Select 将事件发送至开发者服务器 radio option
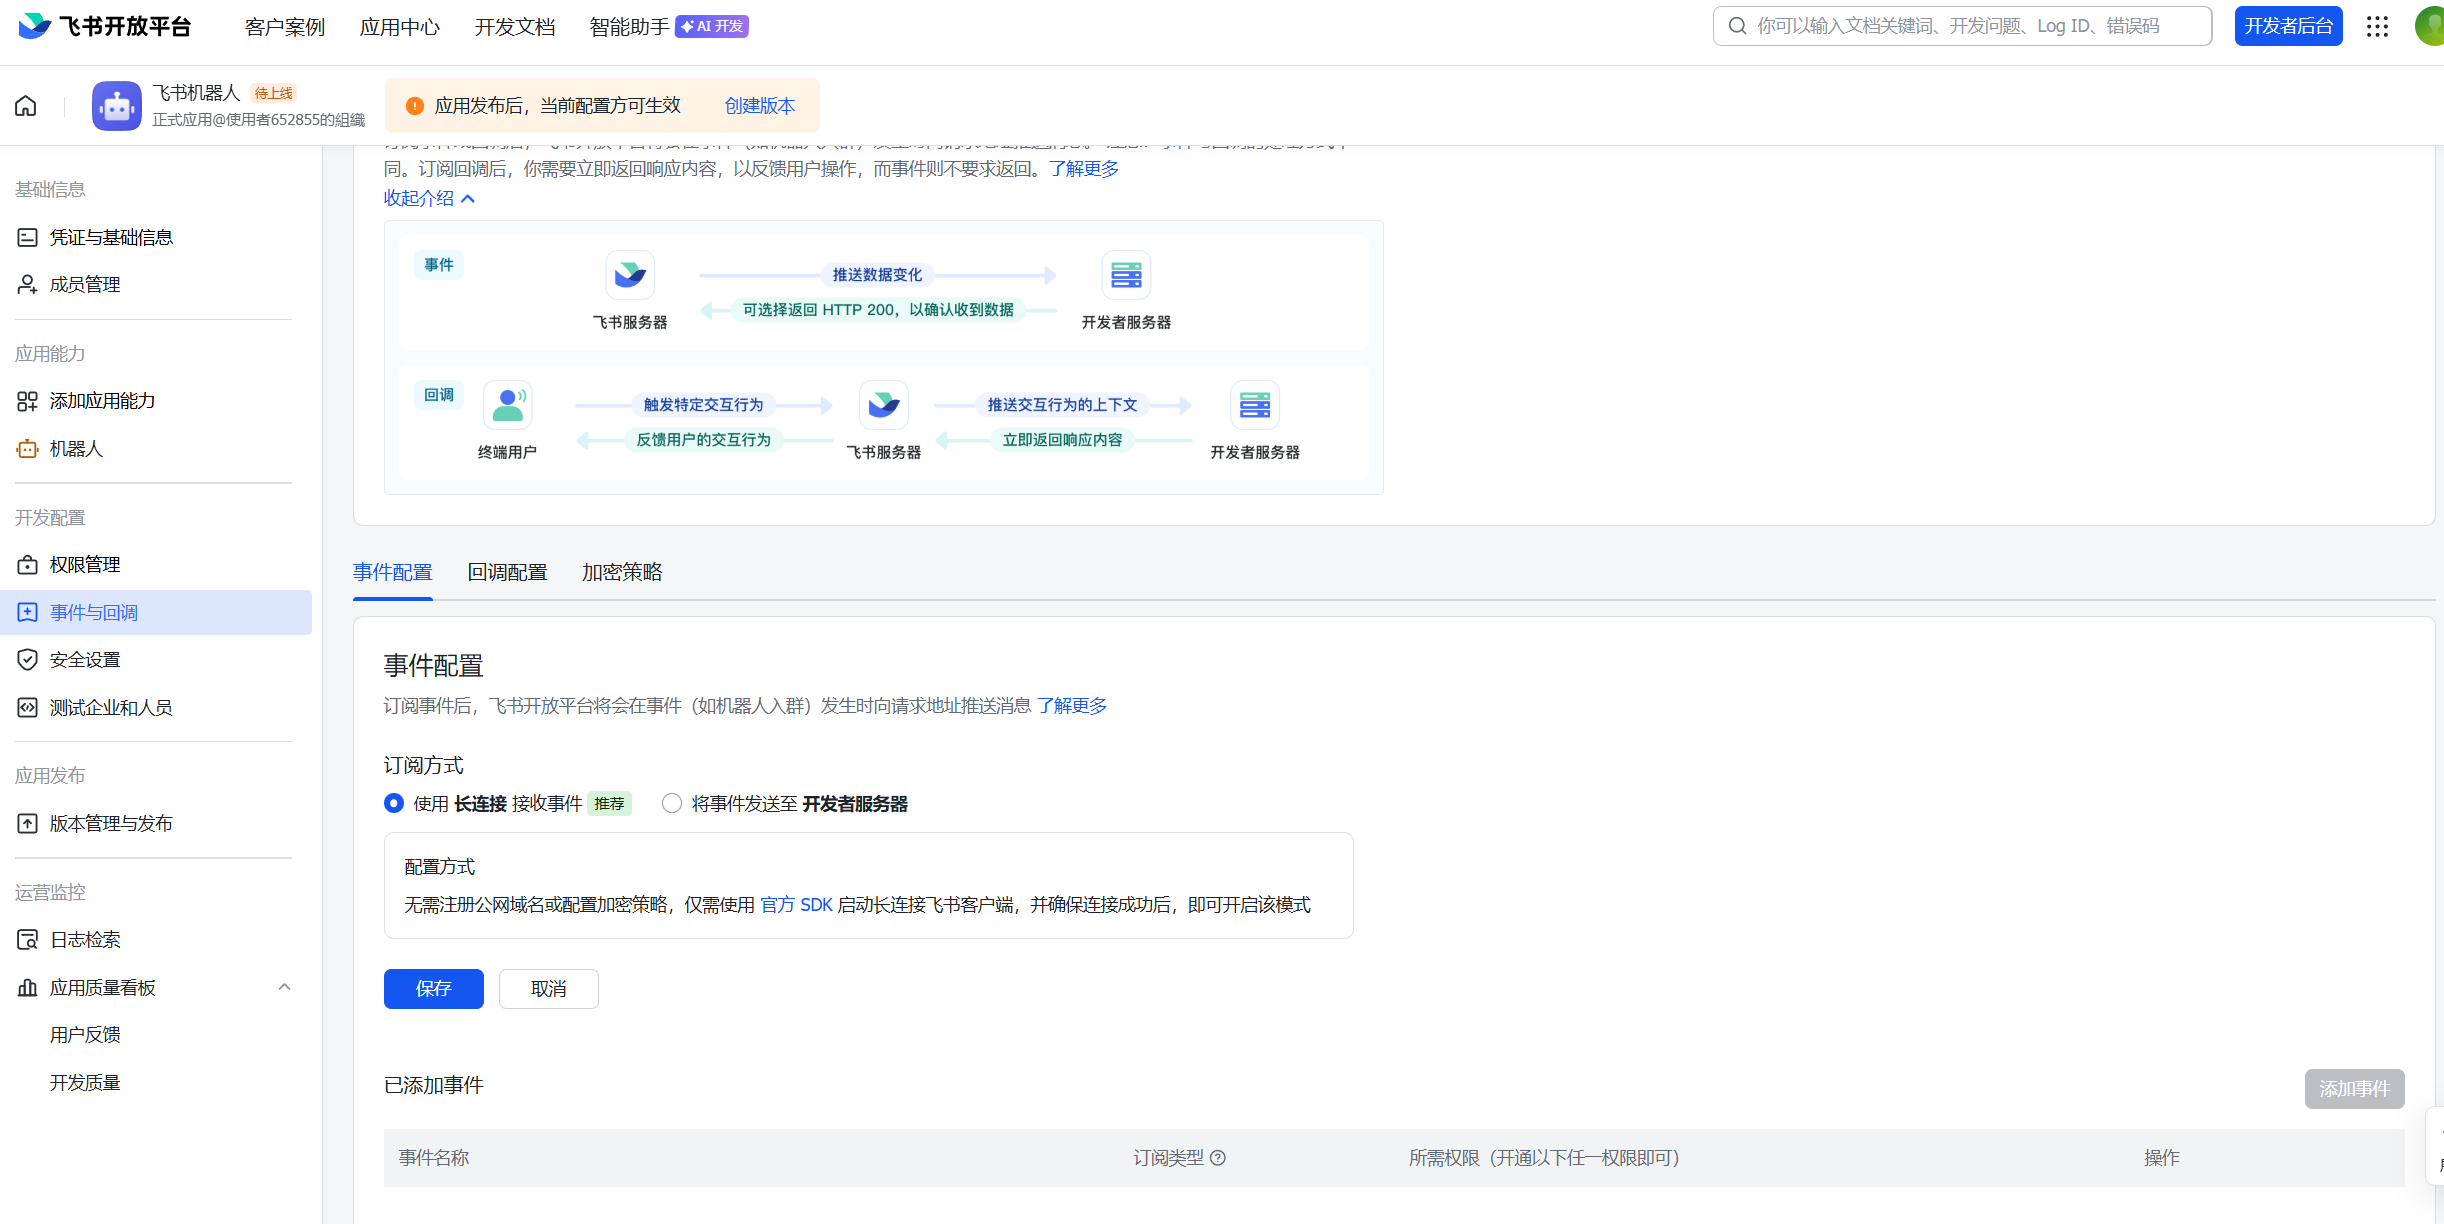 pos(672,804)
